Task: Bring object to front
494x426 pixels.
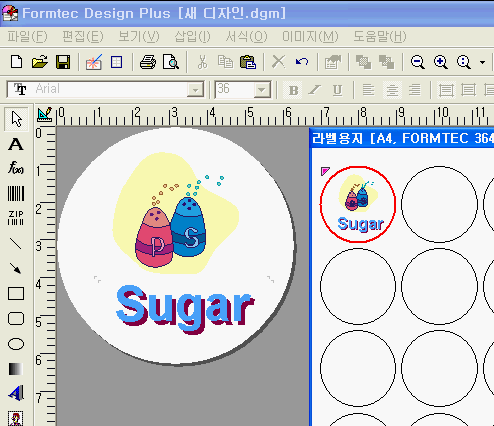Action: point(363,62)
